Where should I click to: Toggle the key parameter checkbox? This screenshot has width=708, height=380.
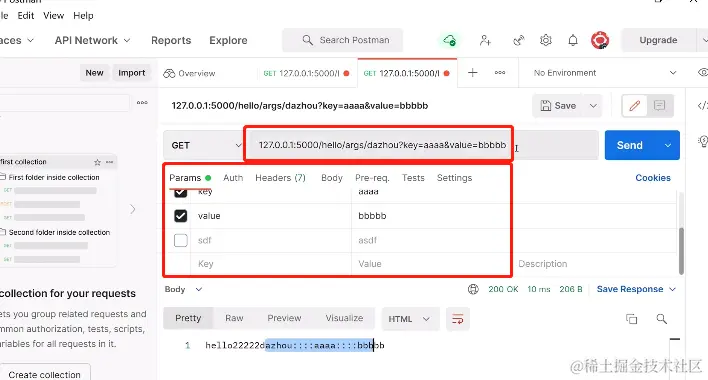pos(181,193)
